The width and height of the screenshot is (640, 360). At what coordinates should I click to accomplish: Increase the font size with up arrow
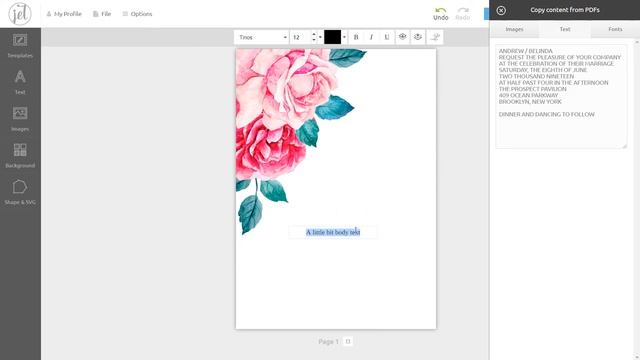click(313, 34)
